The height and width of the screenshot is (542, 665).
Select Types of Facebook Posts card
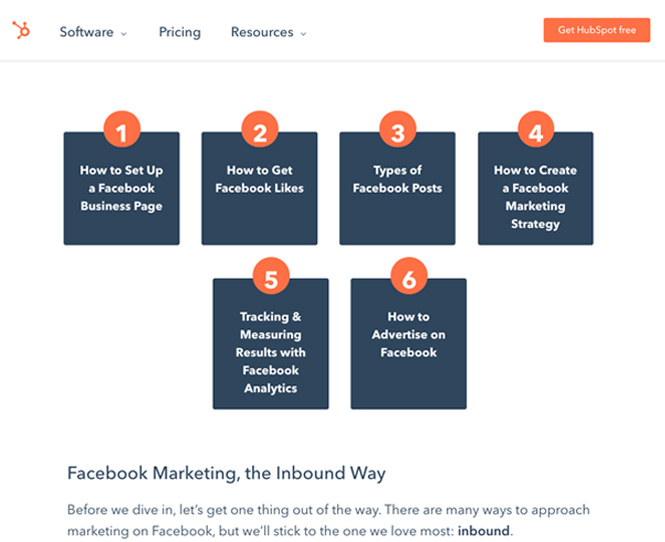point(397,188)
